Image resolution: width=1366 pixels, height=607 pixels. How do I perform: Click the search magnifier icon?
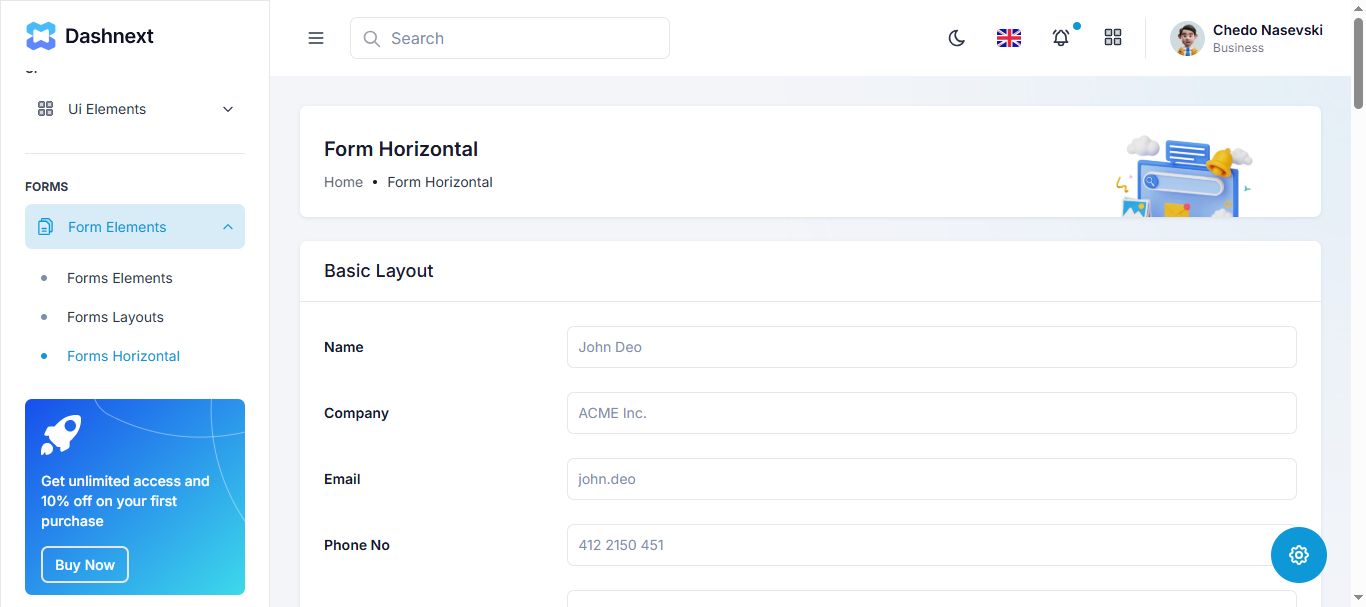[x=372, y=39]
